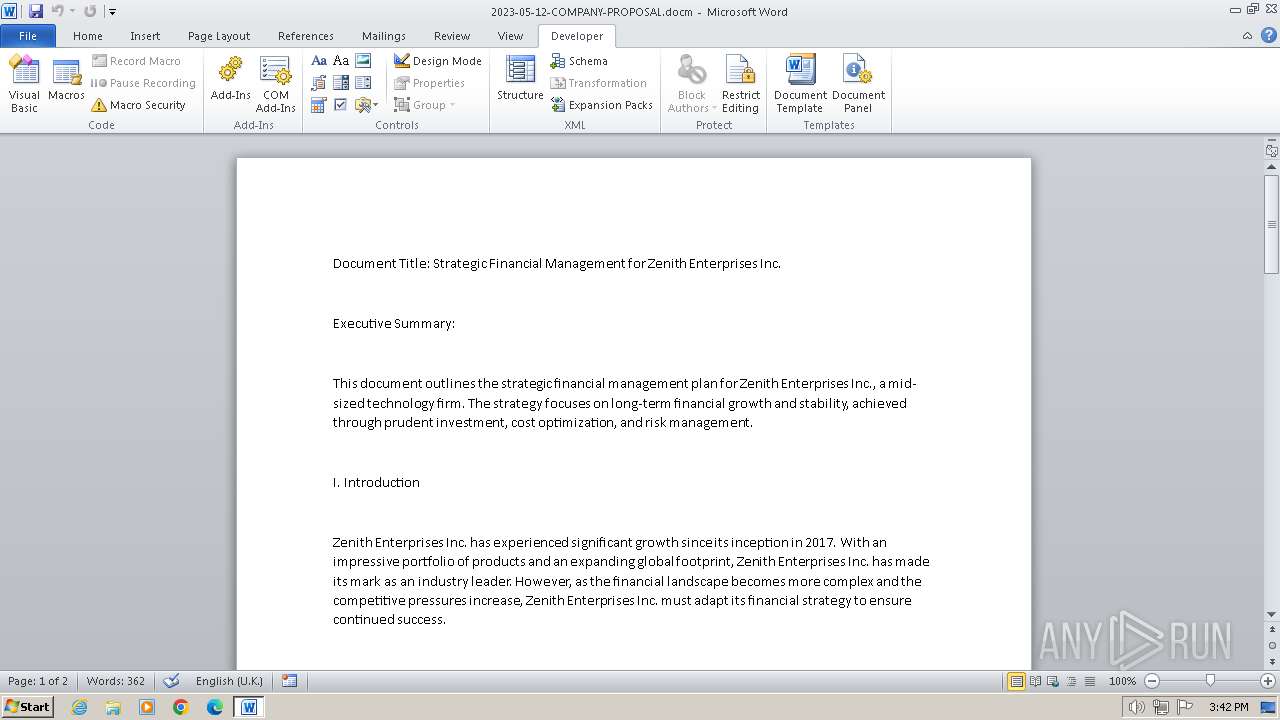Switch to Outline view
The width and height of the screenshot is (1280, 720).
[x=1070, y=681]
